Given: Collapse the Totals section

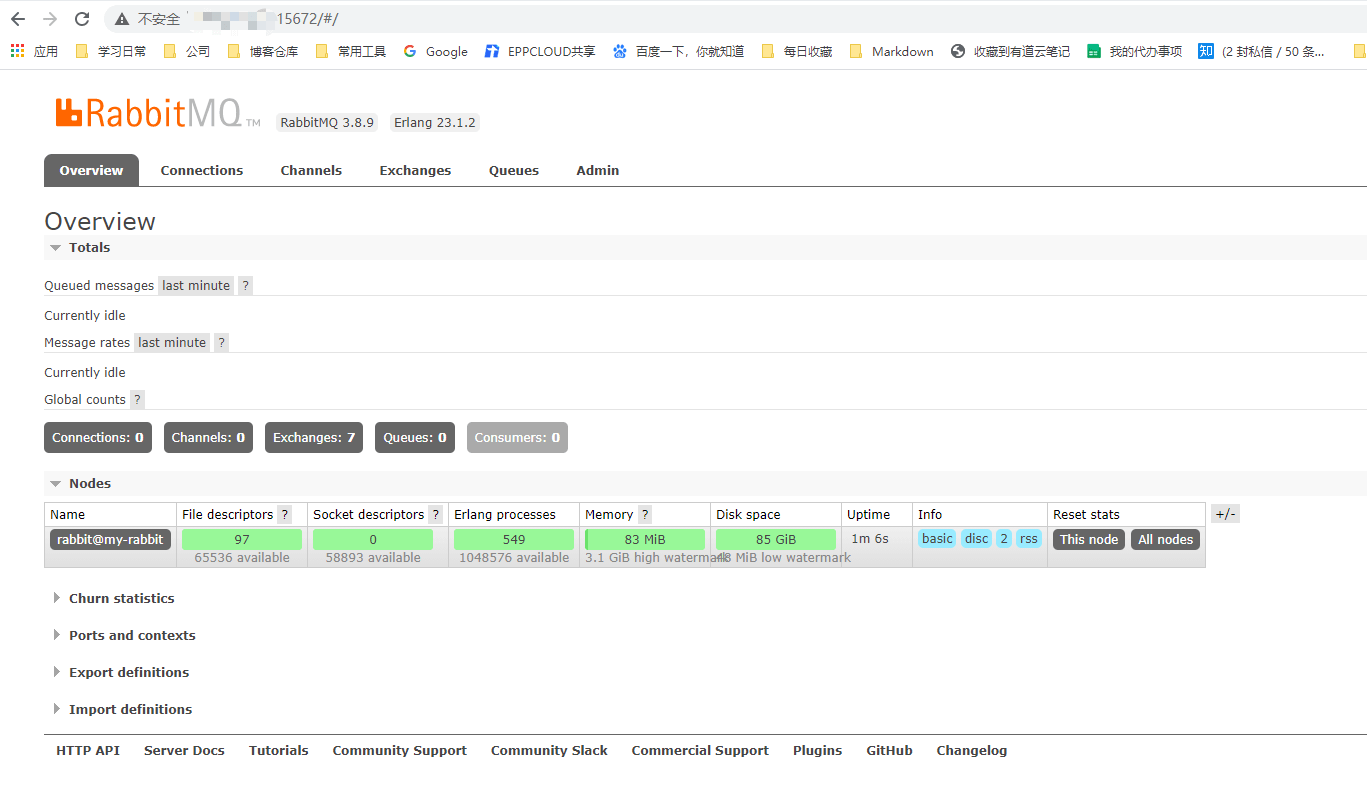Looking at the screenshot, I should 80,247.
